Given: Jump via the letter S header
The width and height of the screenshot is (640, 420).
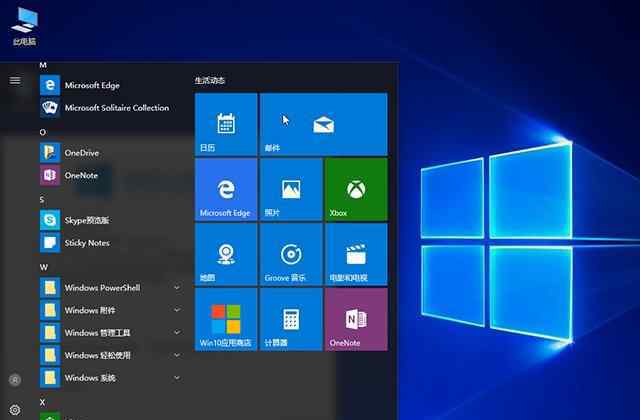Looking at the screenshot, I should pyautogui.click(x=42, y=199).
